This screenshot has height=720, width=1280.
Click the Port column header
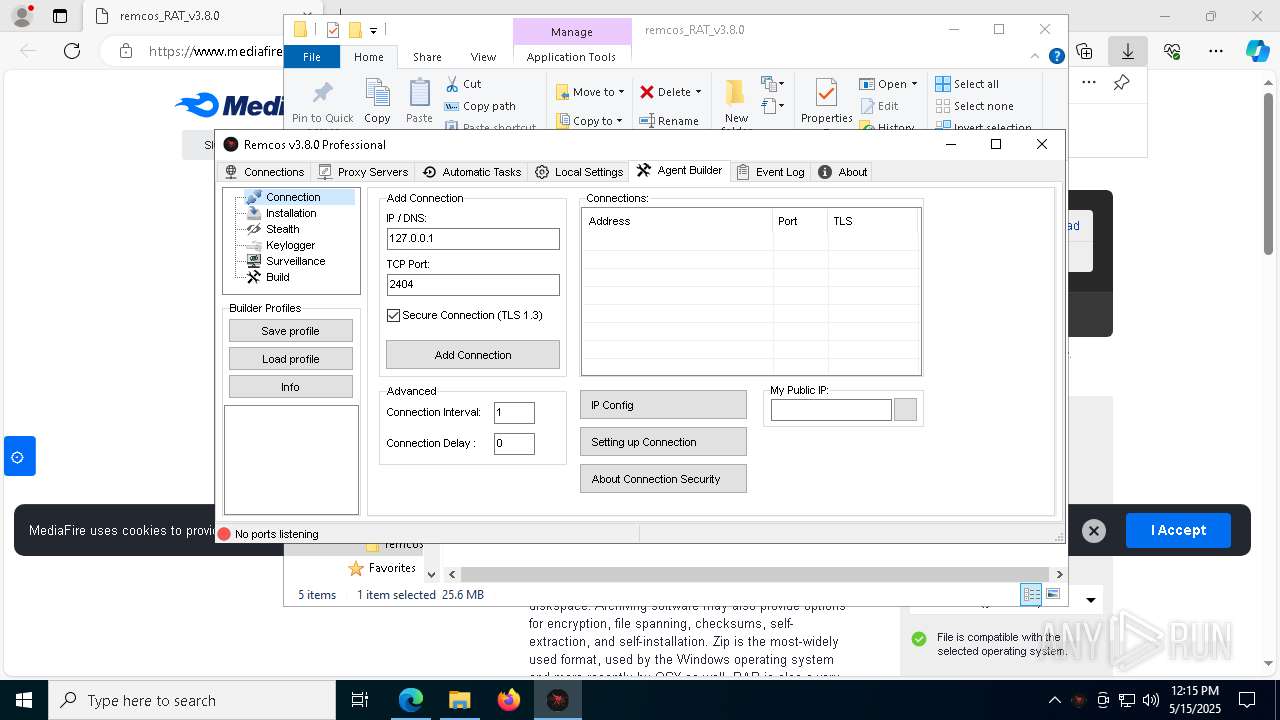coord(801,221)
